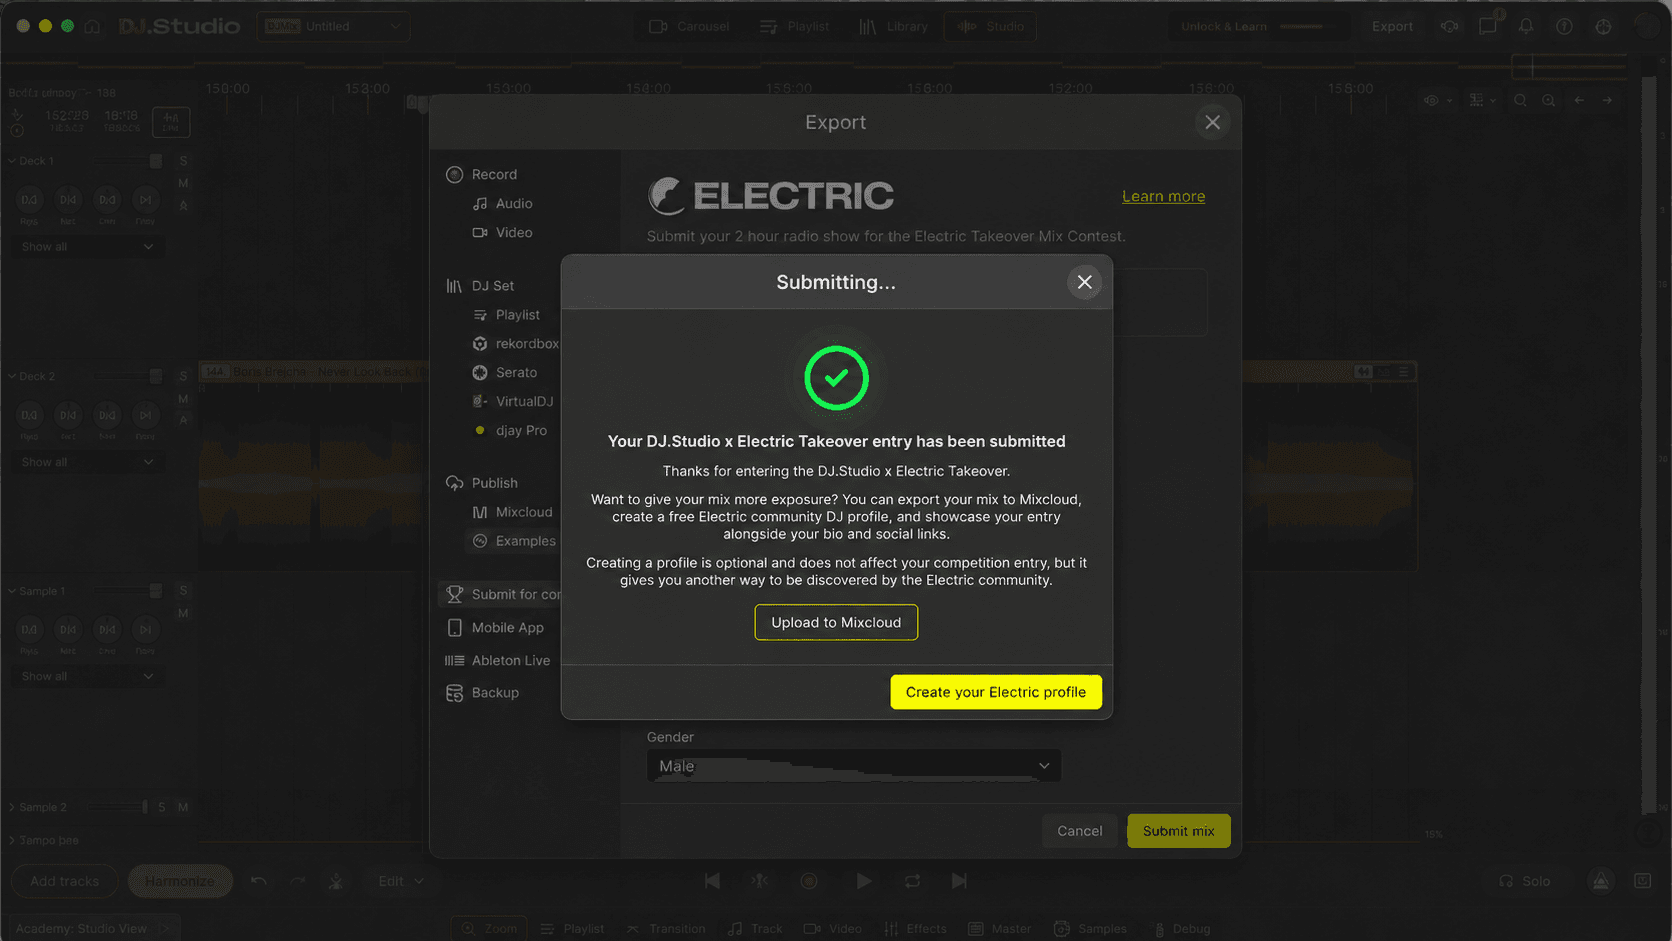Toggle Solo for Deck 2
The height and width of the screenshot is (941, 1672).
click(183, 377)
